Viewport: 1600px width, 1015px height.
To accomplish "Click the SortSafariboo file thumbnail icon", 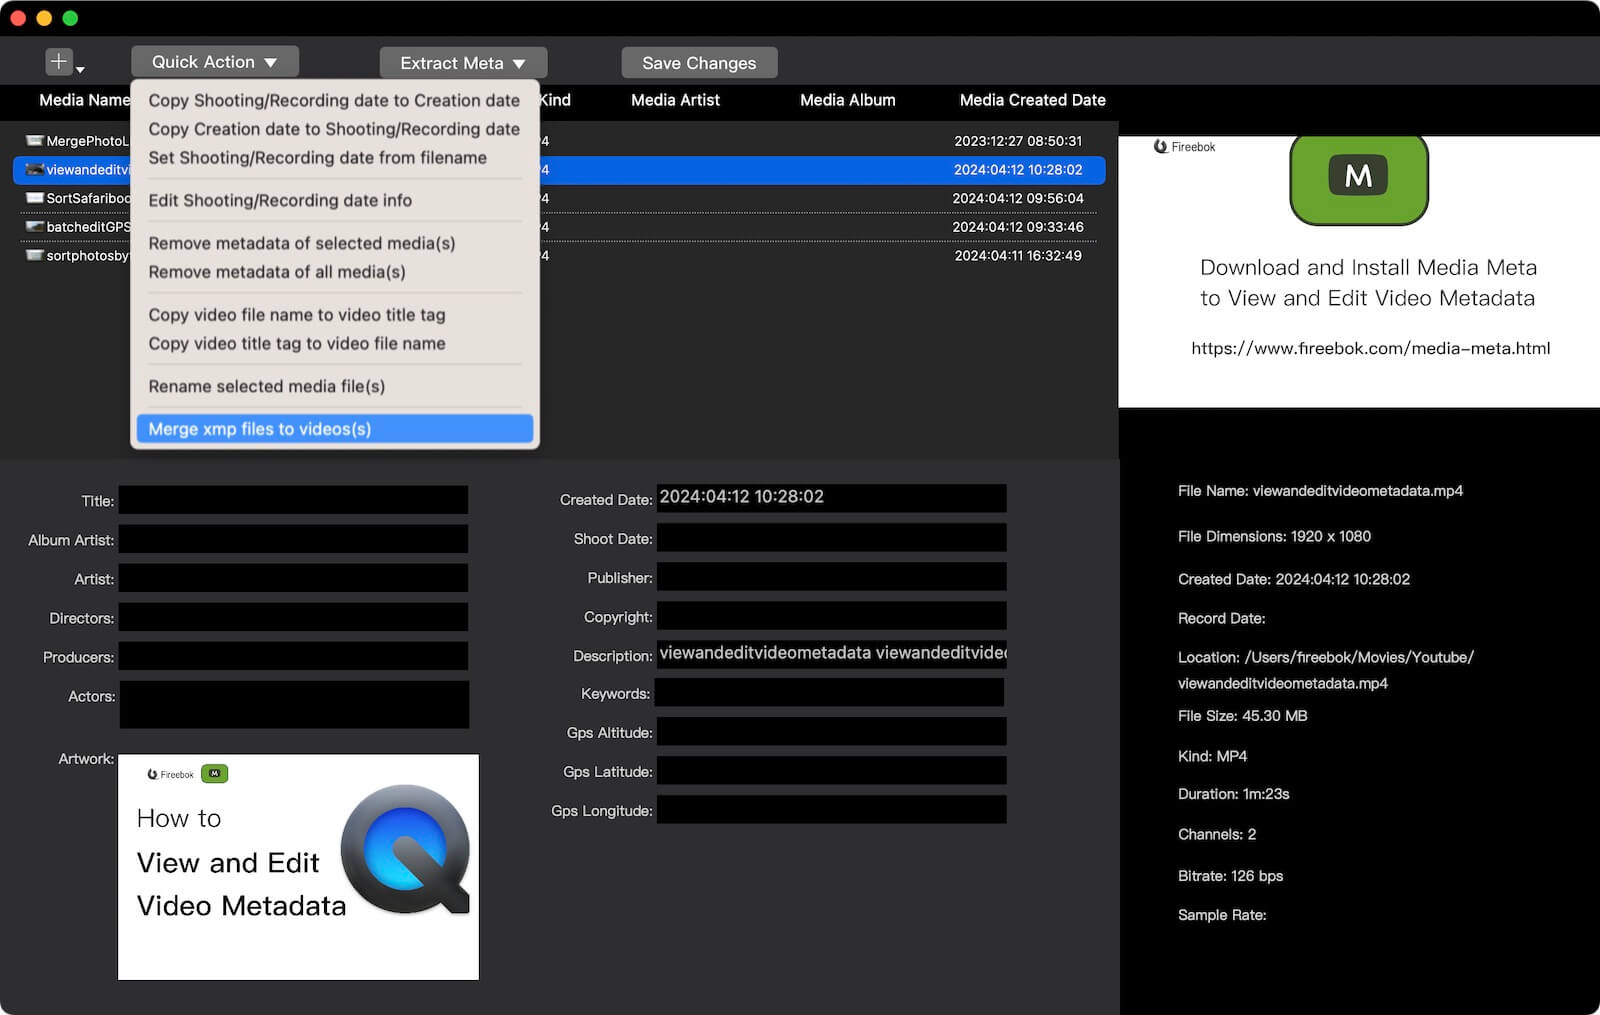I will click(x=35, y=198).
